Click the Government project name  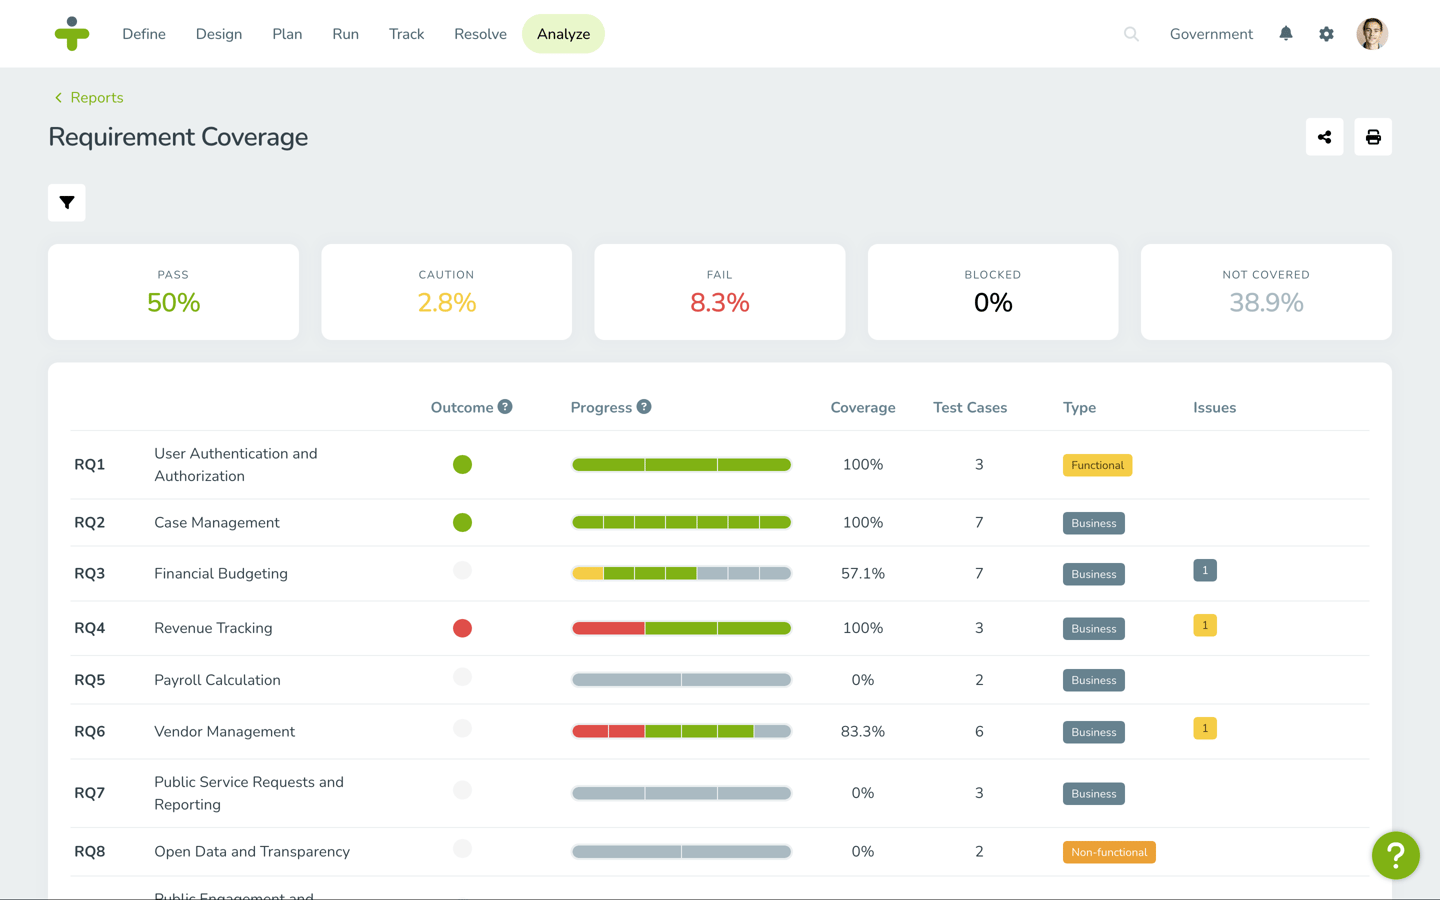coord(1211,34)
